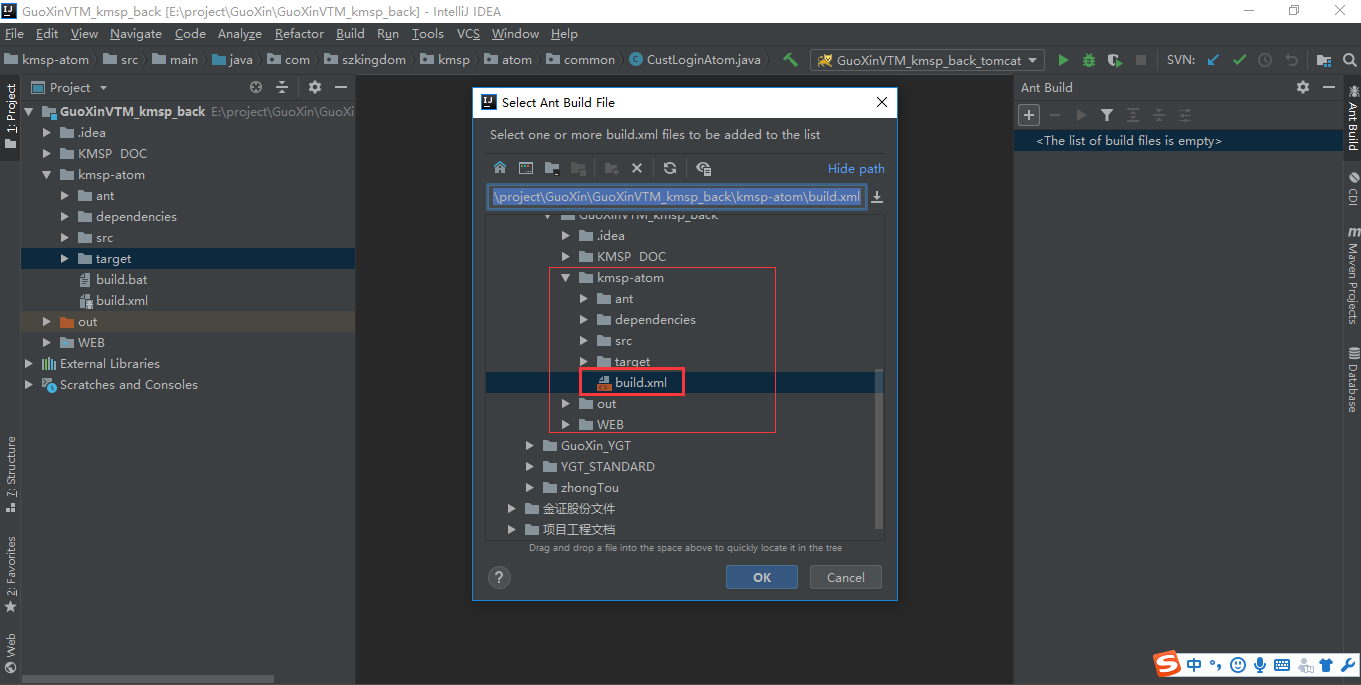Viewport: 1361px width, 685px height.
Task: Open the Favorites side tab
Action: click(11, 574)
